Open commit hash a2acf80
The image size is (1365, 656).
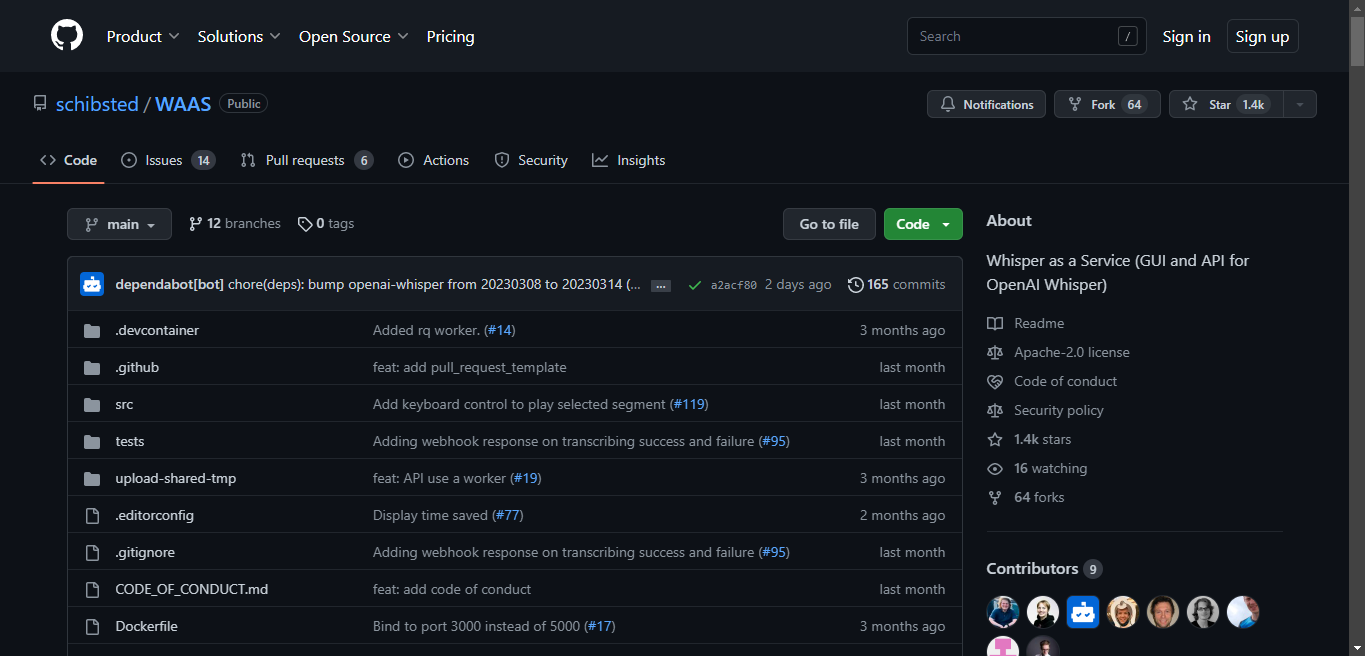tap(734, 285)
